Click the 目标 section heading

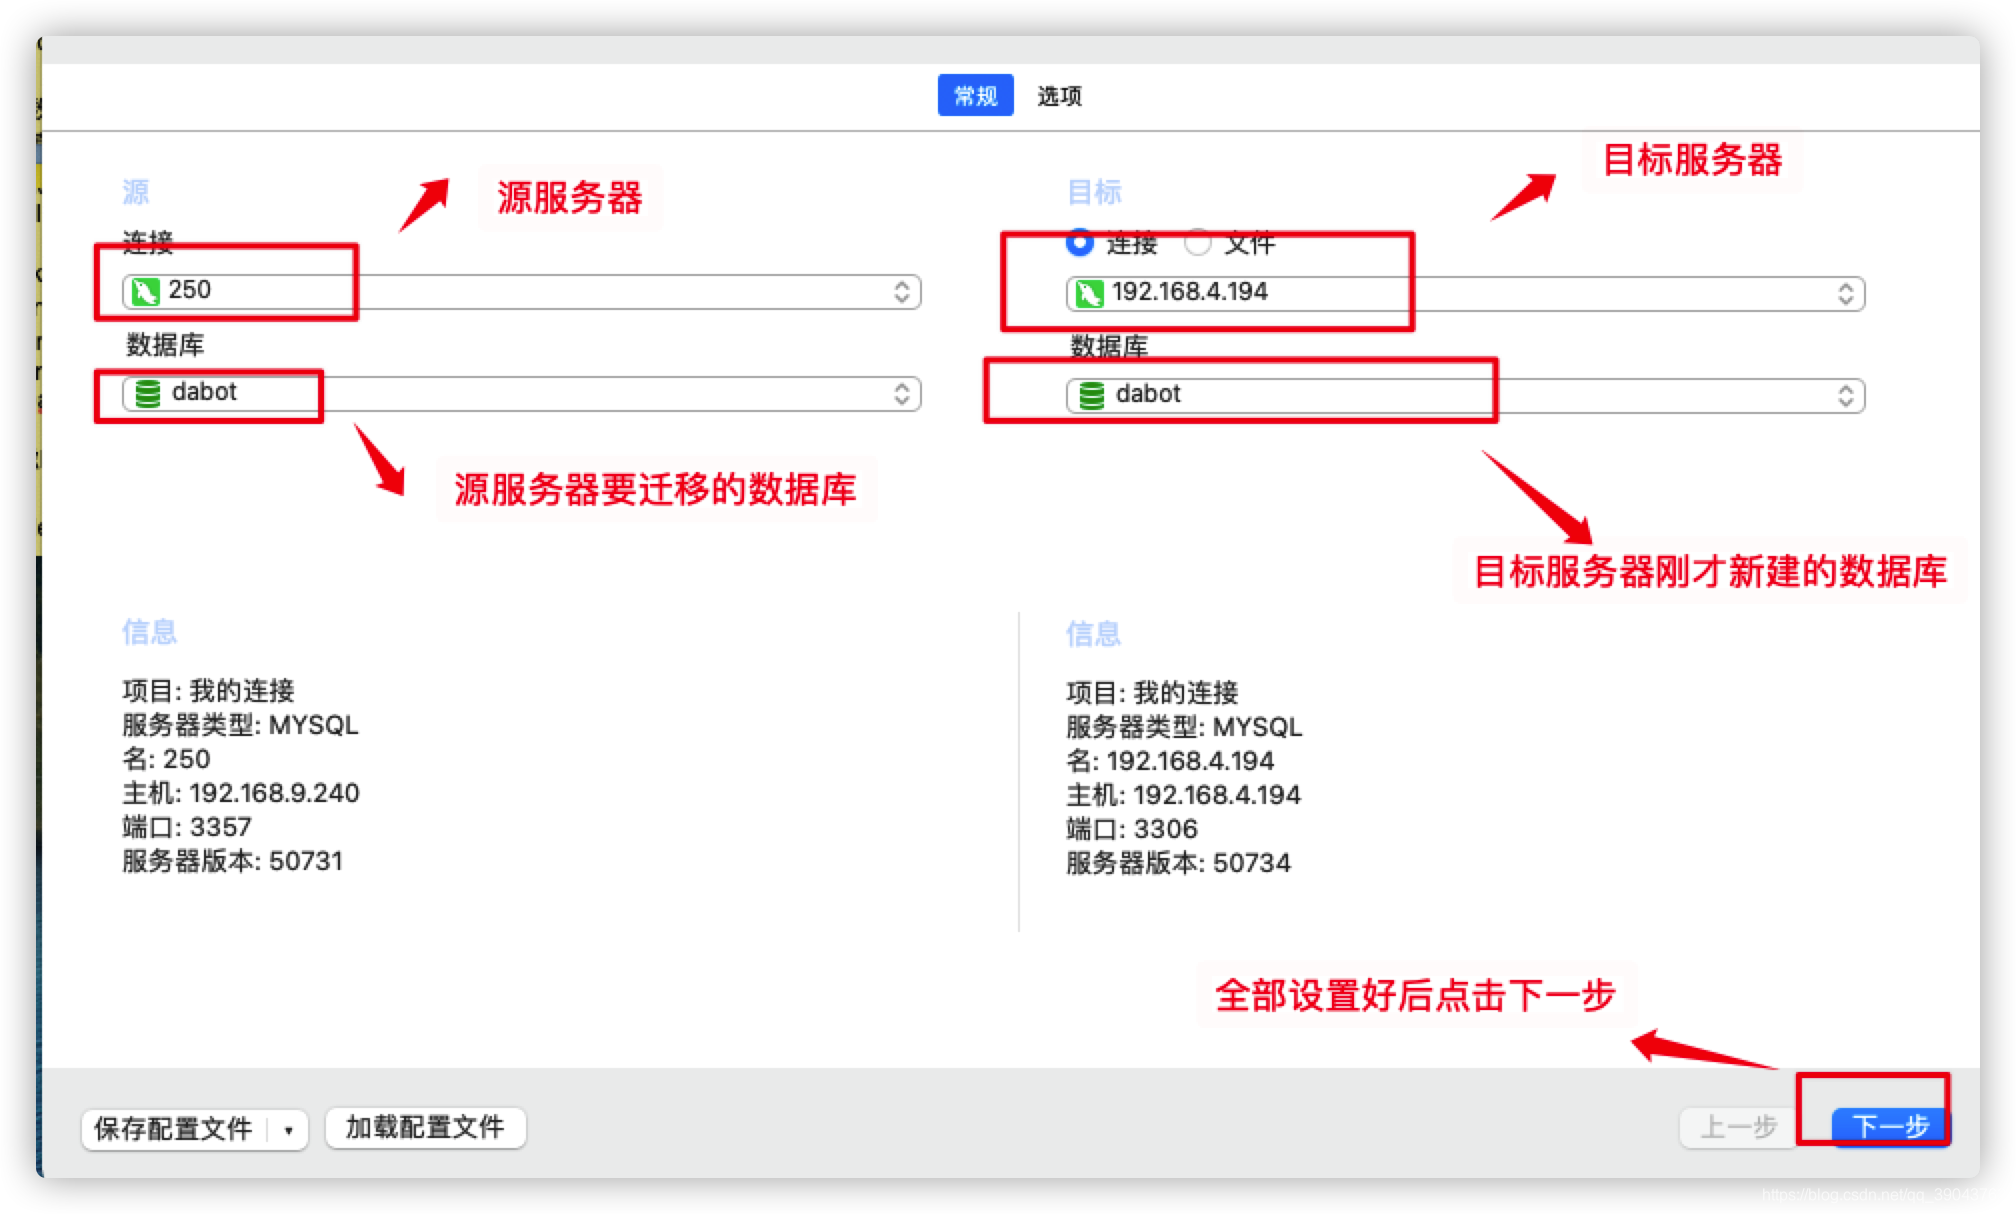point(1094,191)
